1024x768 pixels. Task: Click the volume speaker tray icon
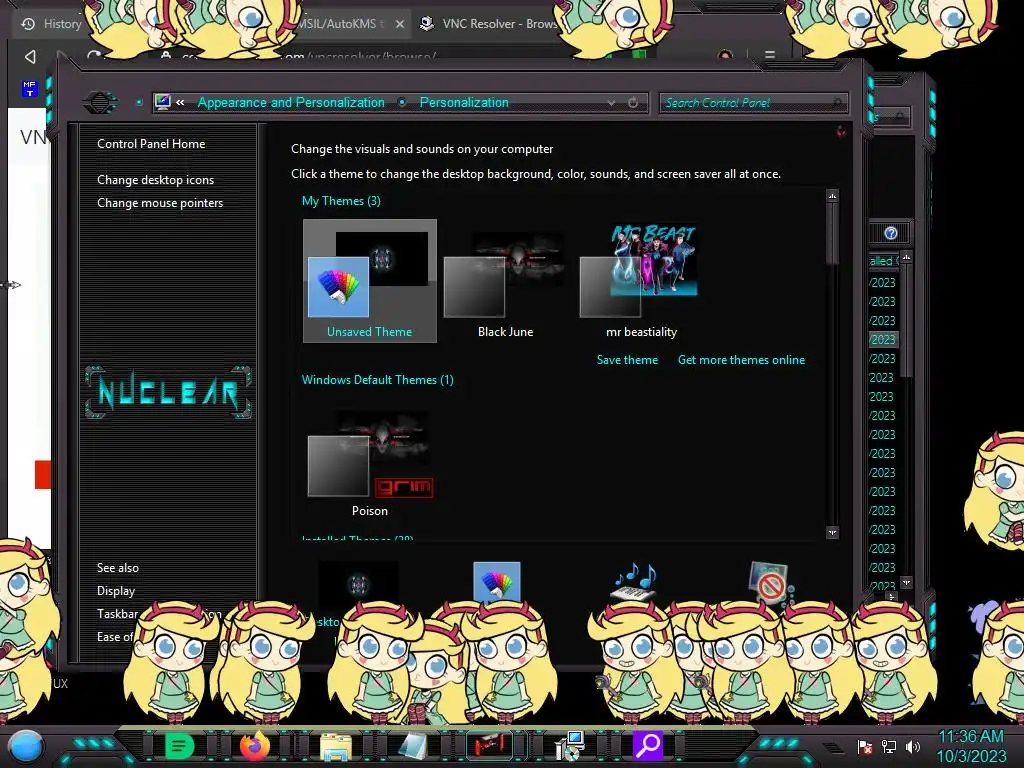[x=913, y=746]
